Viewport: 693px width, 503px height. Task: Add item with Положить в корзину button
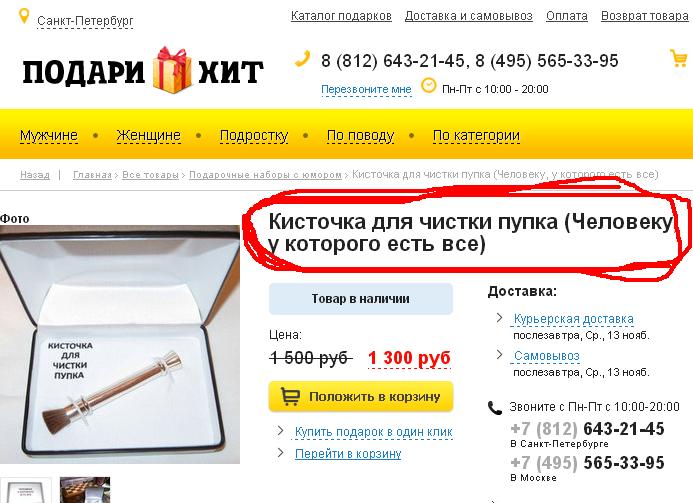(x=361, y=396)
